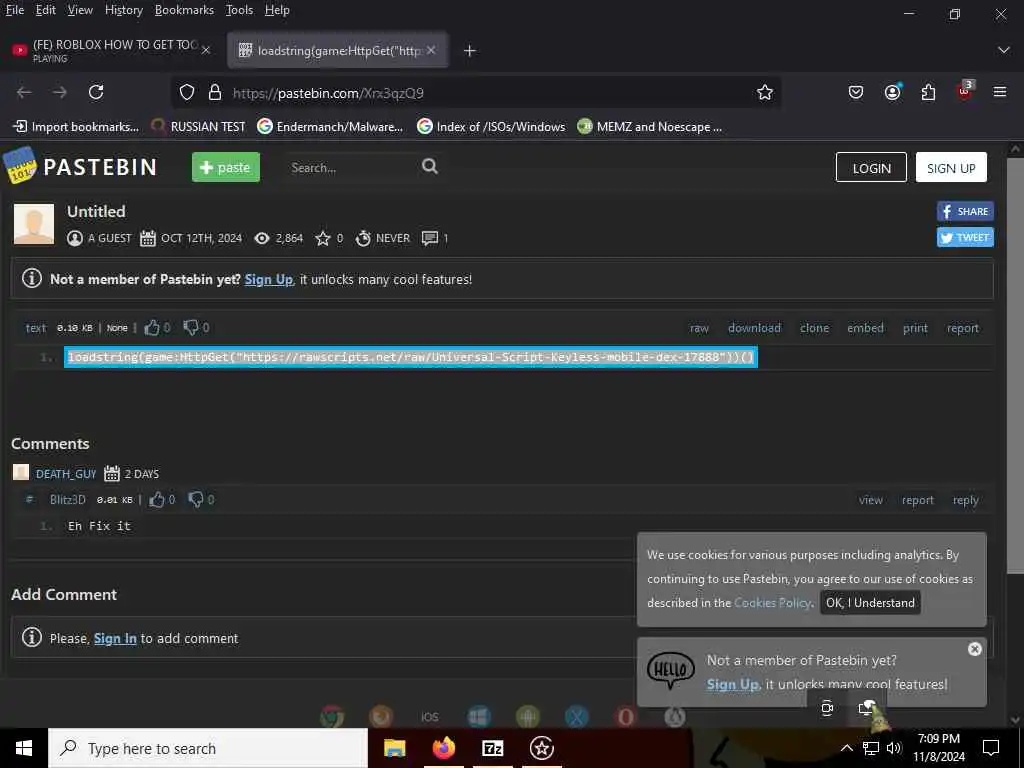Click the LOGIN button
This screenshot has width=1024, height=768.
tap(871, 167)
